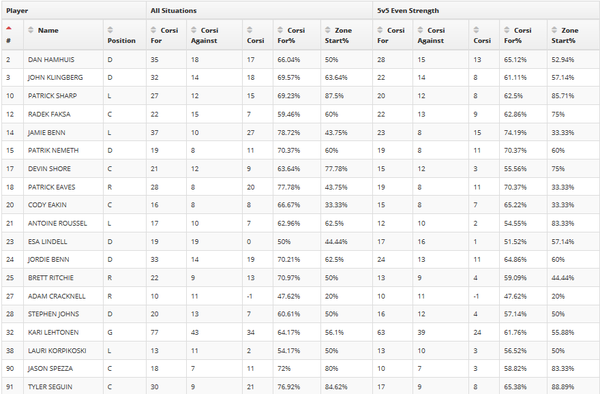Screen dimensions: 600x394
Task: Sort All Situations Corsi For% column
Action: [x=280, y=30]
